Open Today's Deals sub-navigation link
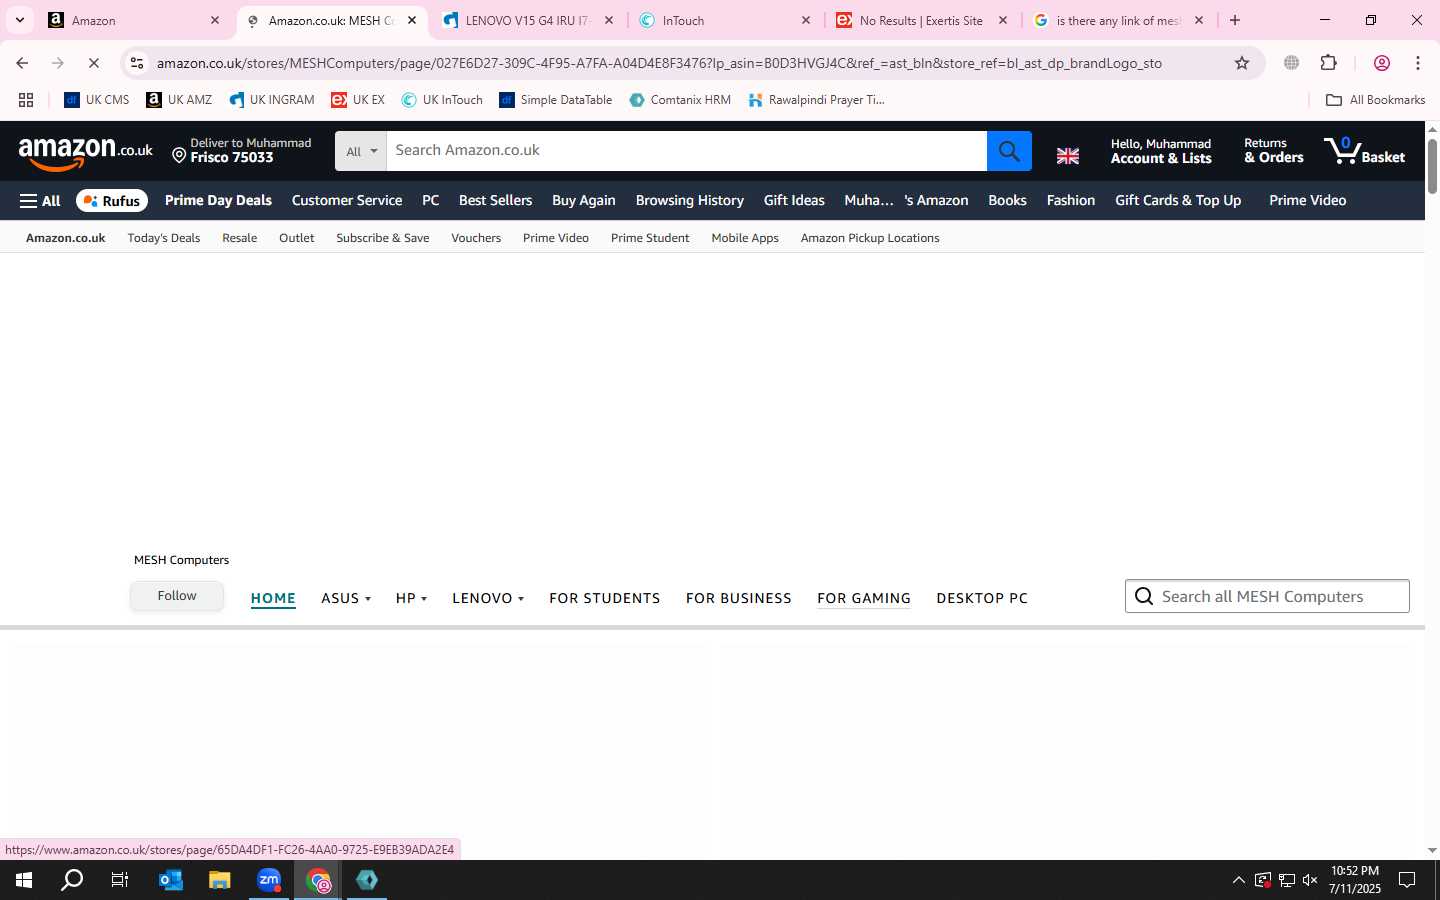Screen dimensions: 1440x900 coord(164,238)
